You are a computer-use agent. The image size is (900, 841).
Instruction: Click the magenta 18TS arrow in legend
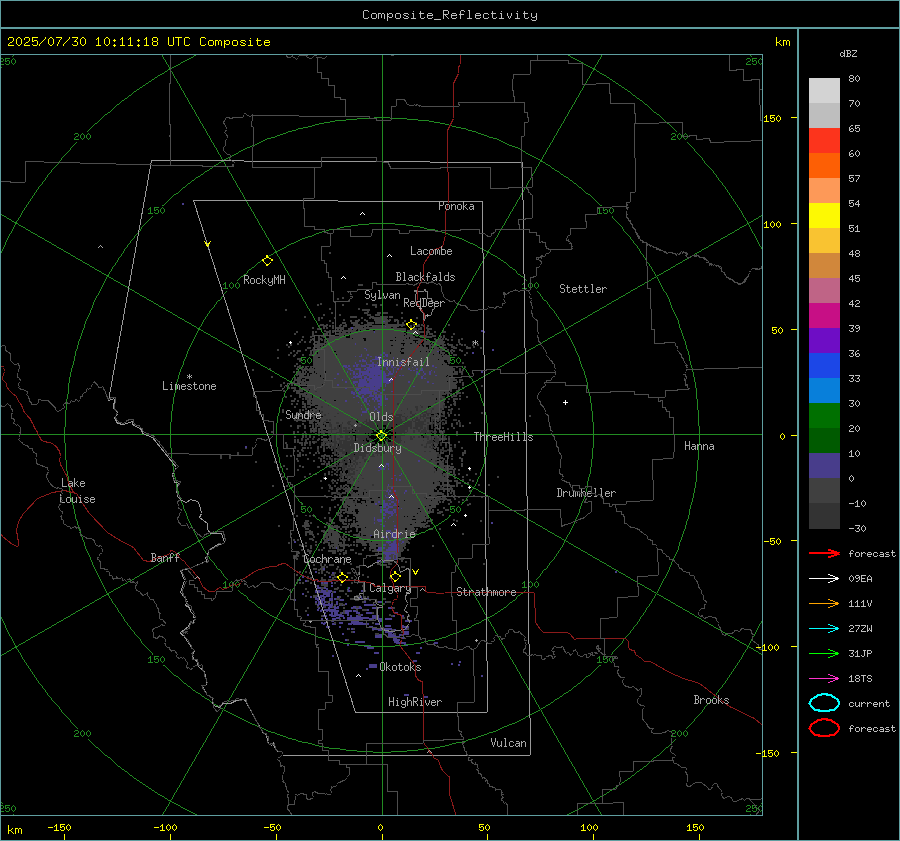coord(824,679)
